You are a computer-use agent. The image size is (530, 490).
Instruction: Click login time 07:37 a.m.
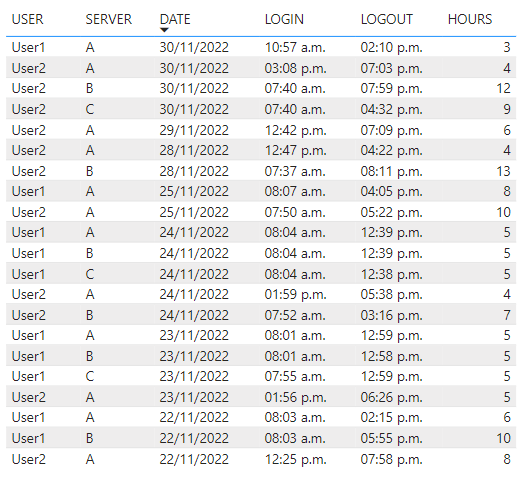coord(295,171)
